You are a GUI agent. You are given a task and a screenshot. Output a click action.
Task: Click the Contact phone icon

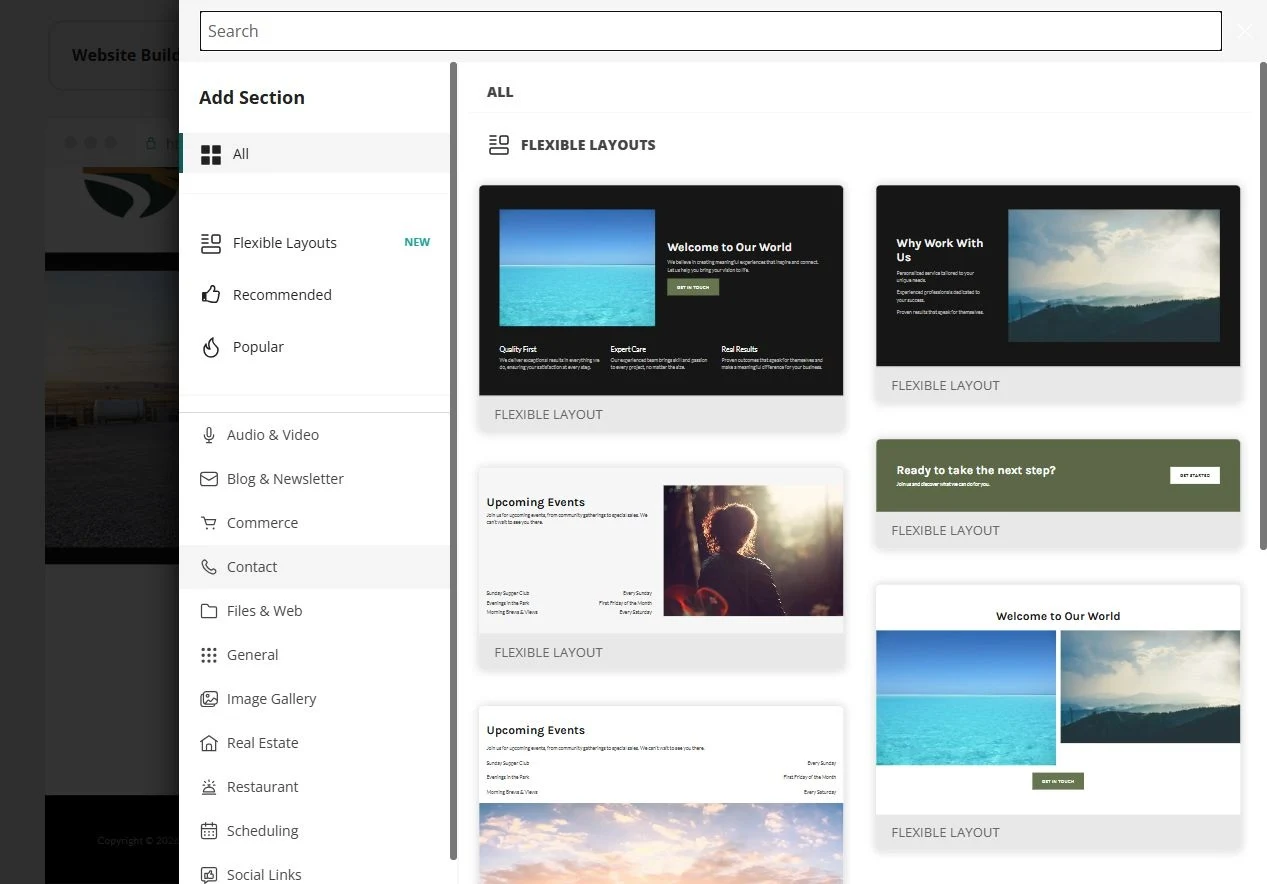click(x=209, y=567)
